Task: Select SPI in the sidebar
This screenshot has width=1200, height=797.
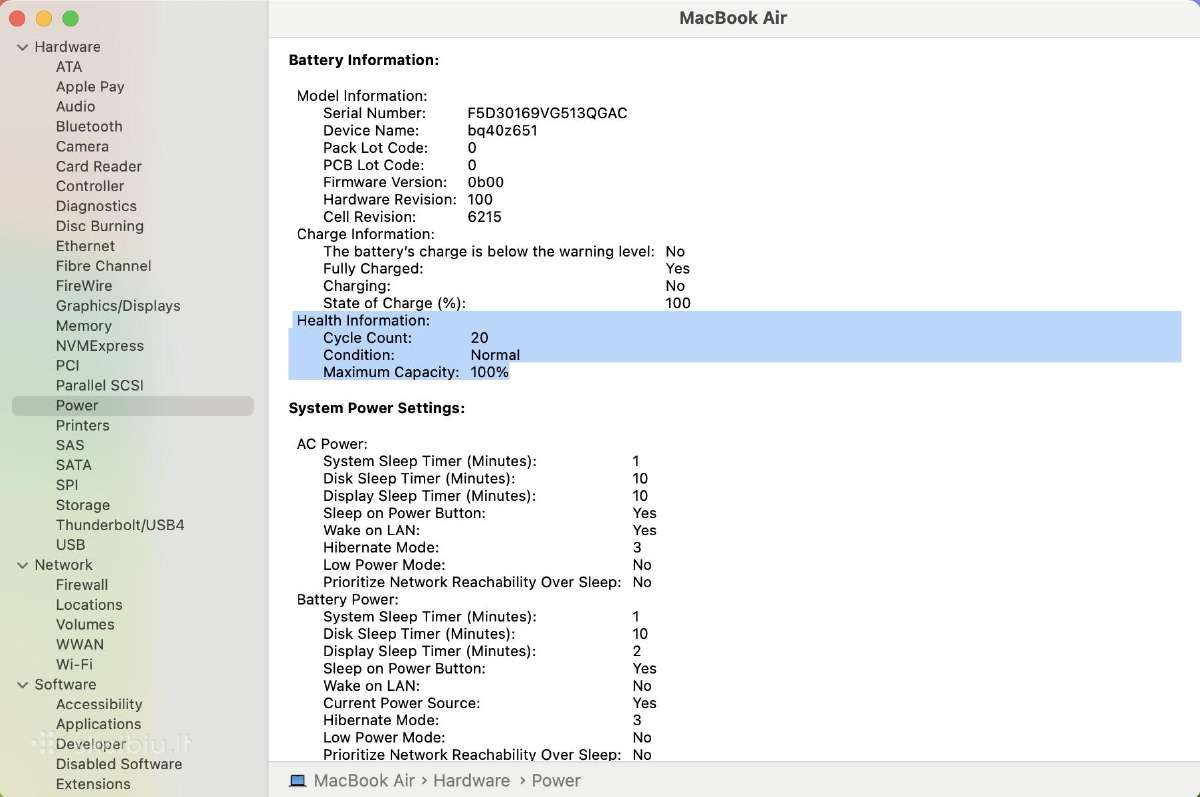Action: pyautogui.click(x=67, y=486)
